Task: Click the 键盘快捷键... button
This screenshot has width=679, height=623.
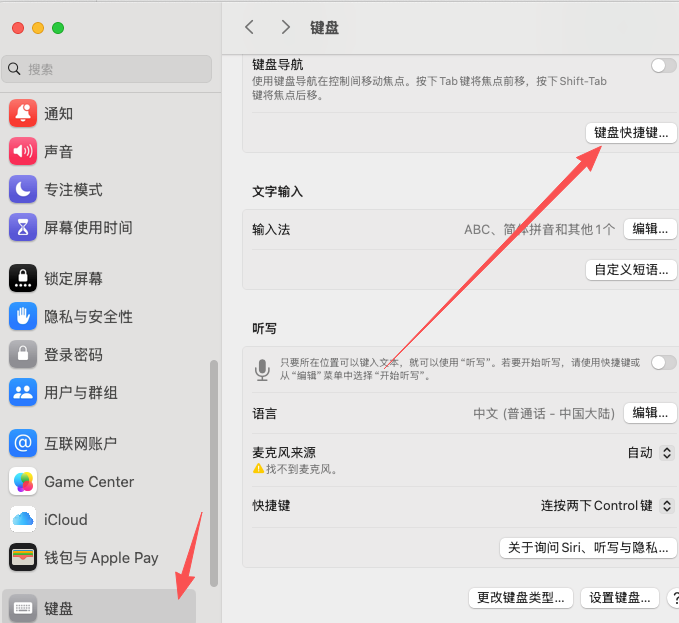Action: coord(631,133)
